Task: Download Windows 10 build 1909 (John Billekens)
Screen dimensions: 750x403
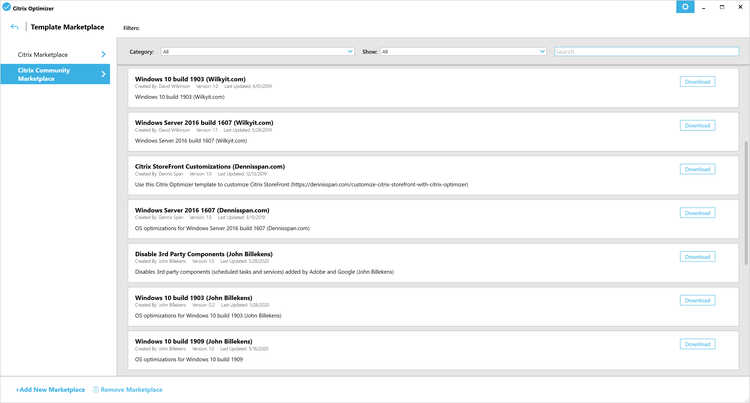Action: tap(697, 344)
